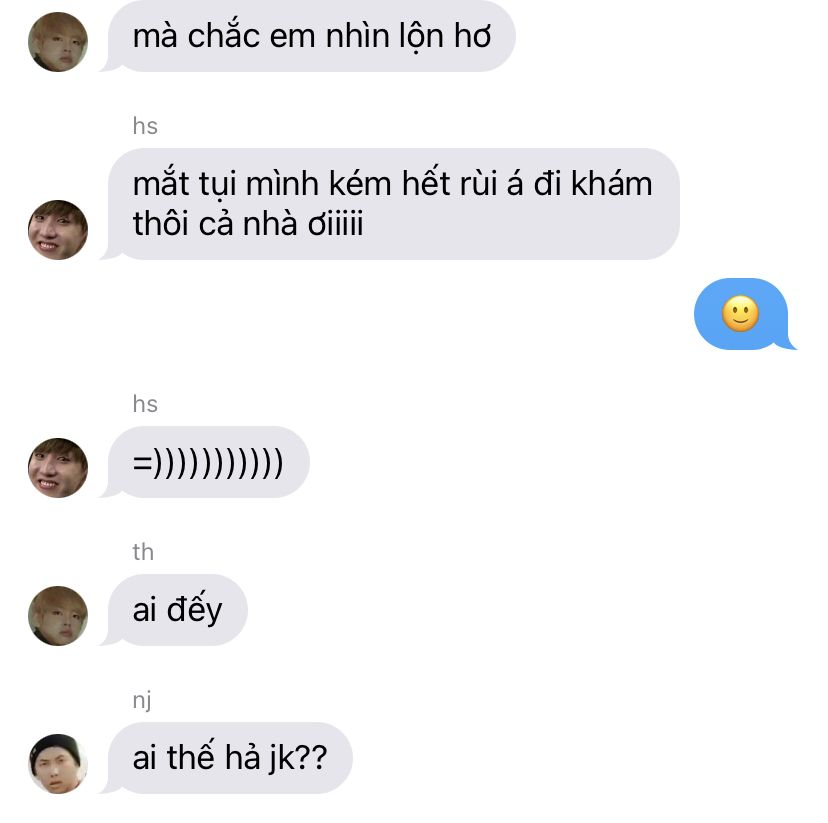
Task: Tap sender name 'nj'
Action: coord(142,701)
